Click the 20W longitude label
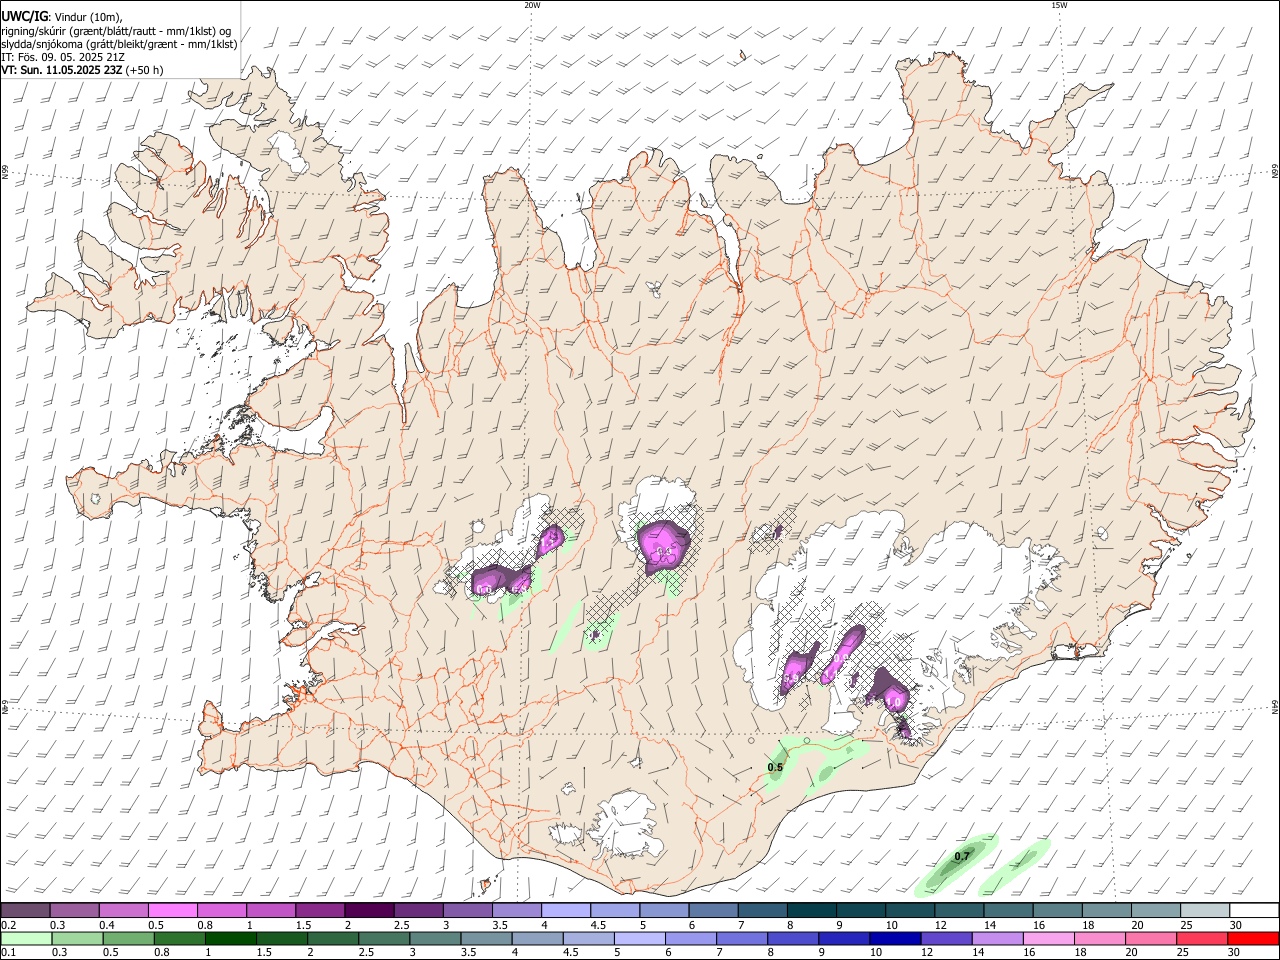The image size is (1280, 960). point(532,5)
